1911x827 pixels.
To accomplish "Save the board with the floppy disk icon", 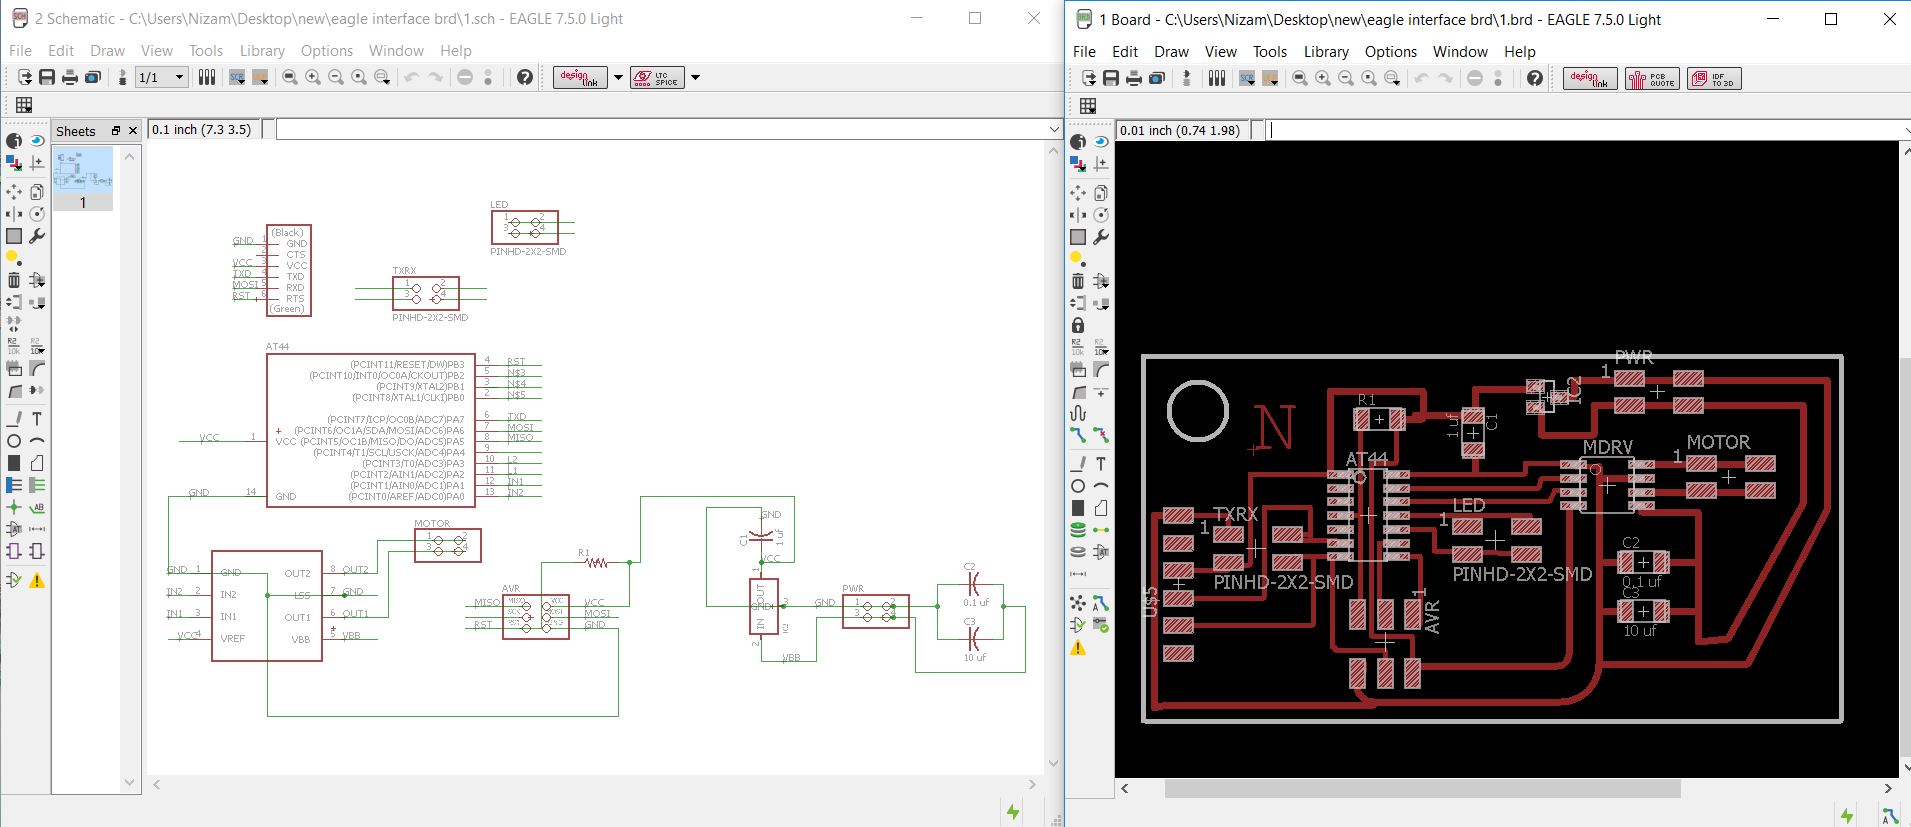I will coord(1112,78).
